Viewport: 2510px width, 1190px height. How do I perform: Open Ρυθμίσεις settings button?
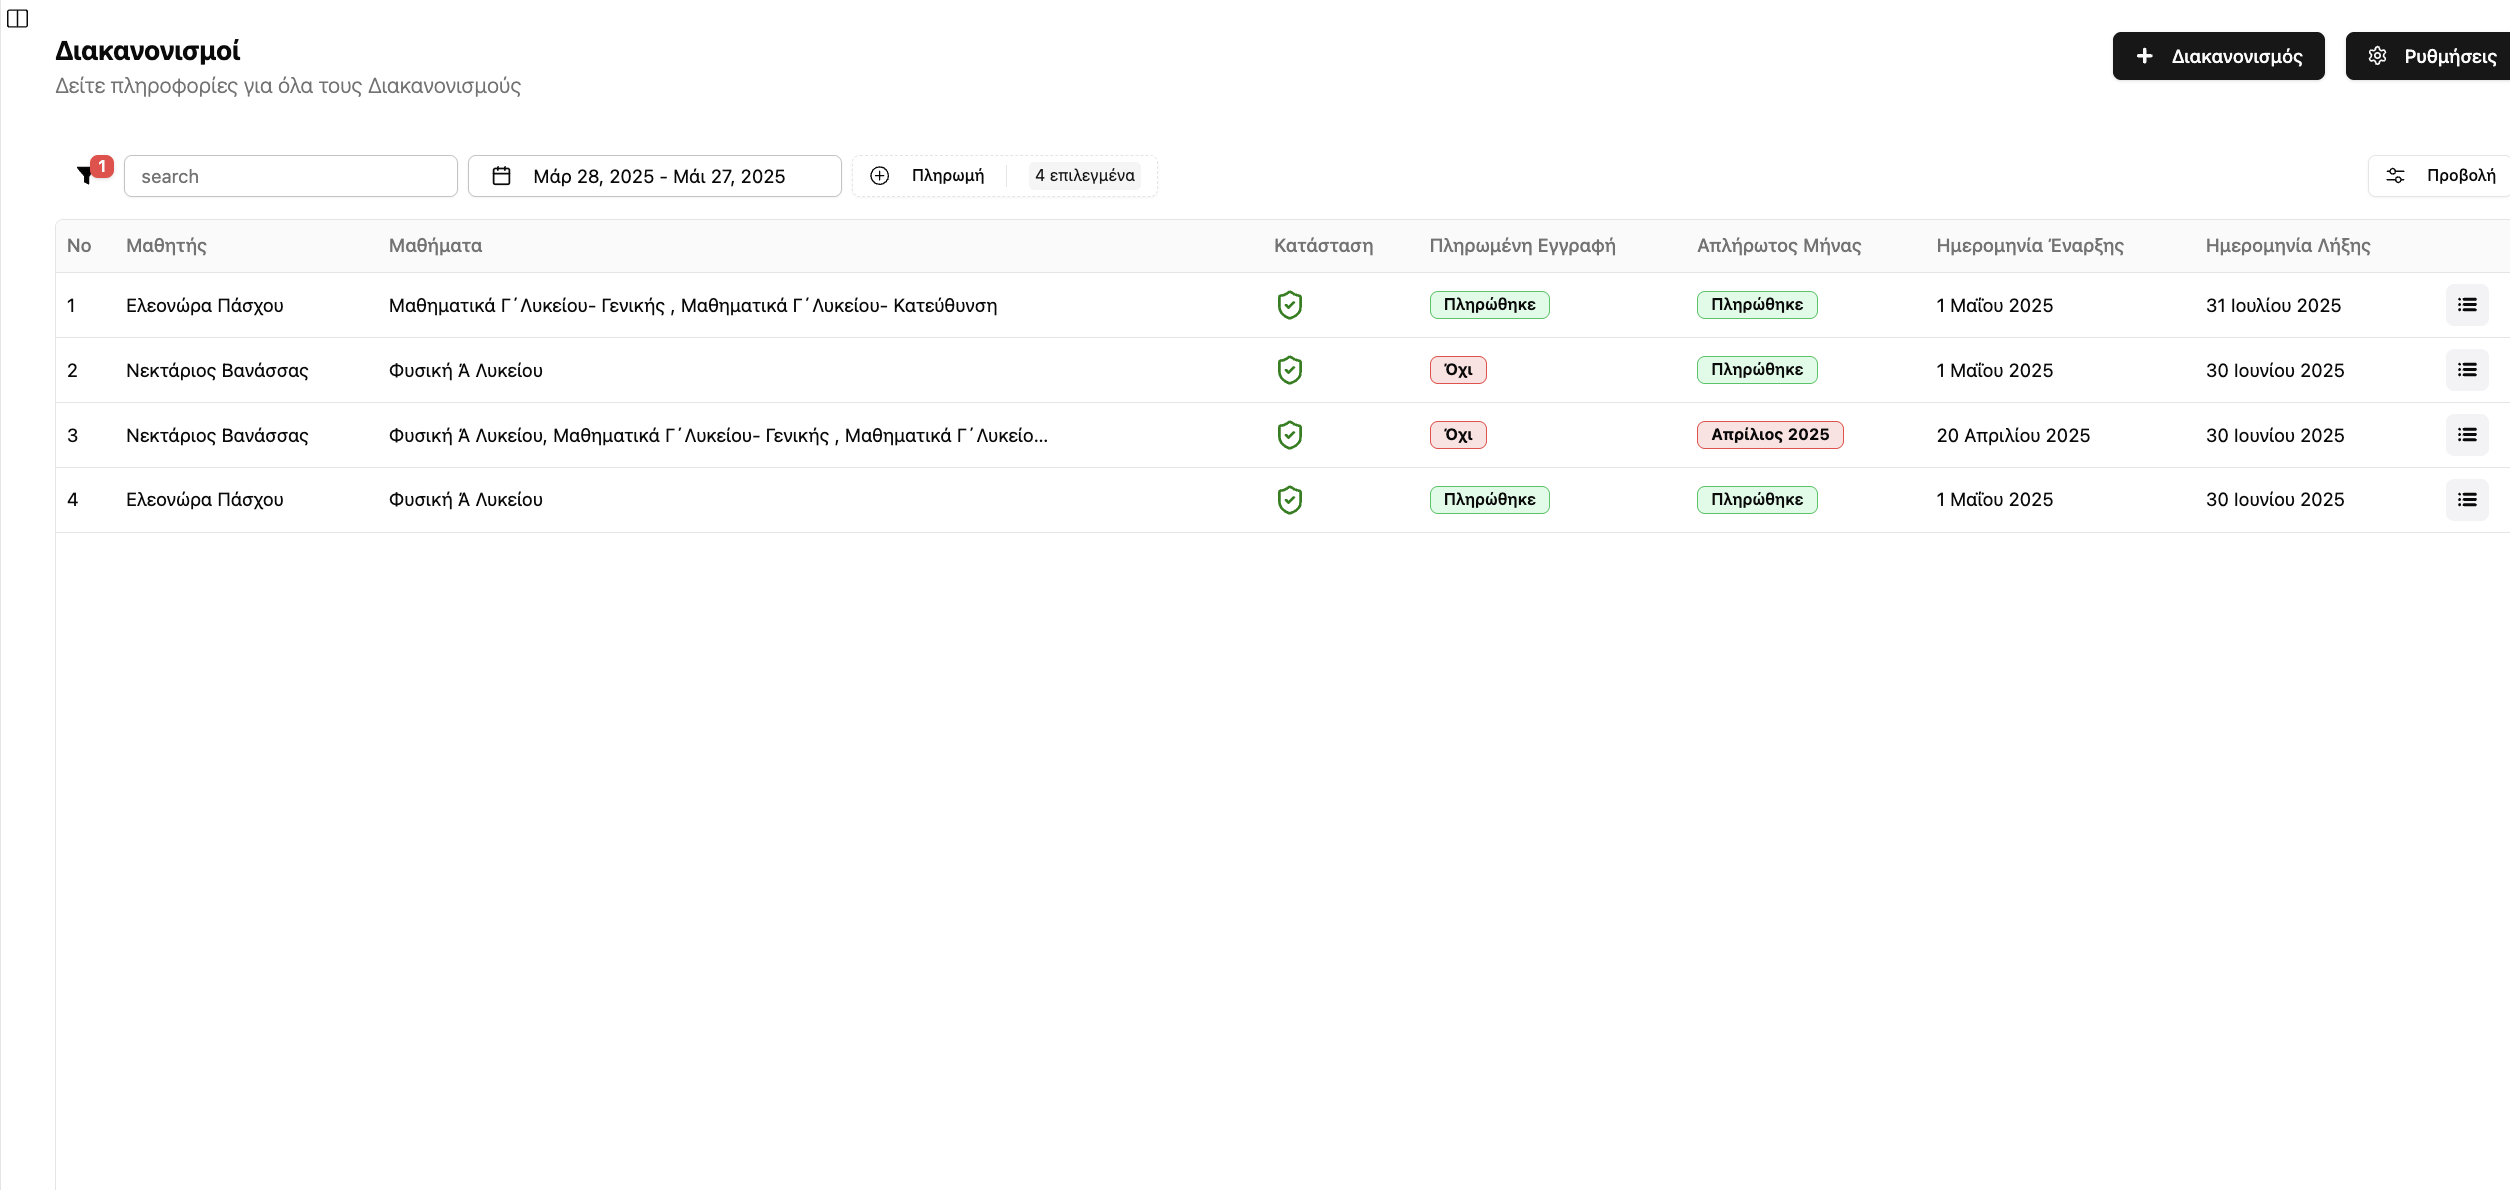pos(2430,56)
